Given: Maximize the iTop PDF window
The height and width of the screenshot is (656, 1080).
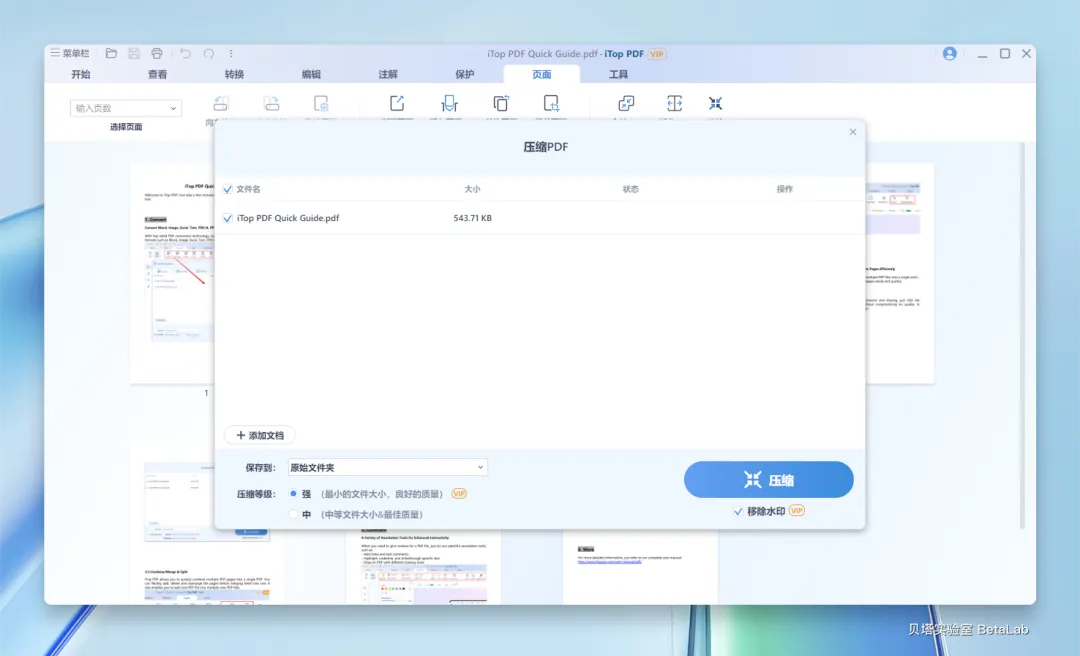Looking at the screenshot, I should pyautogui.click(x=1004, y=54).
